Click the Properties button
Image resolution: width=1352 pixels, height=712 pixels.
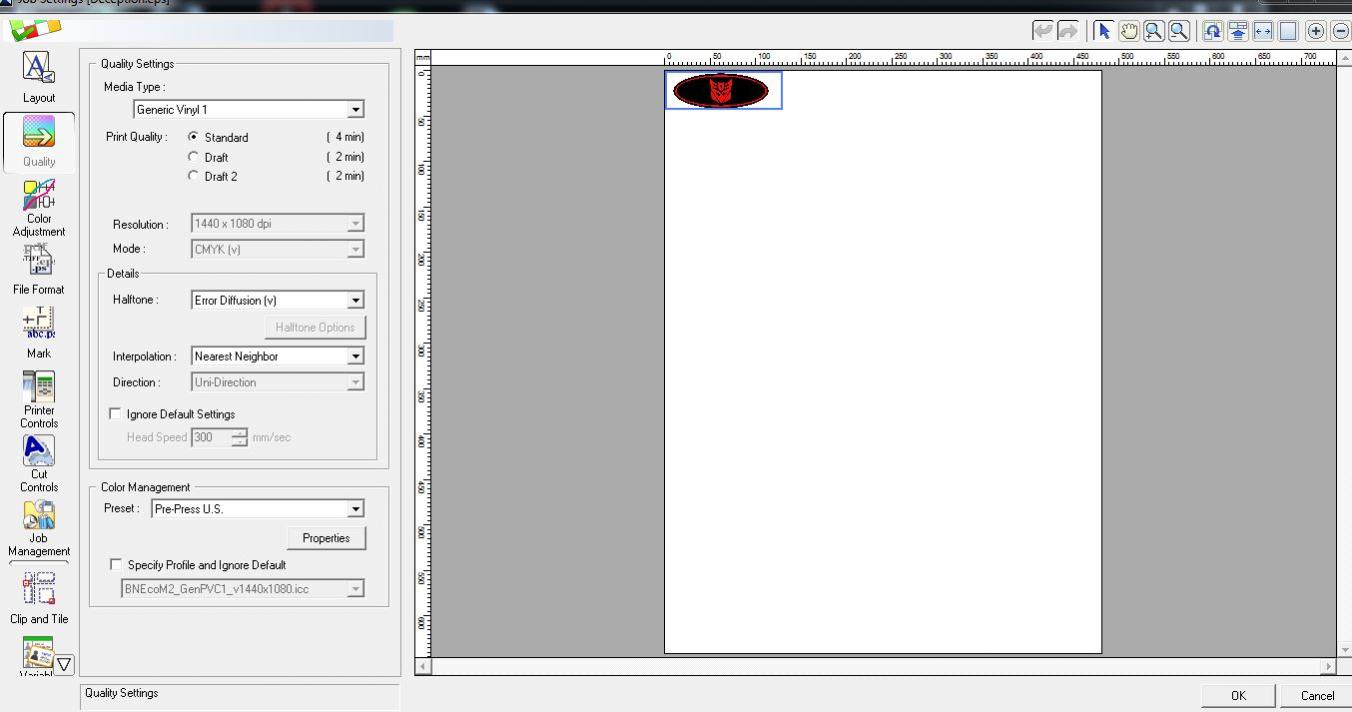326,538
